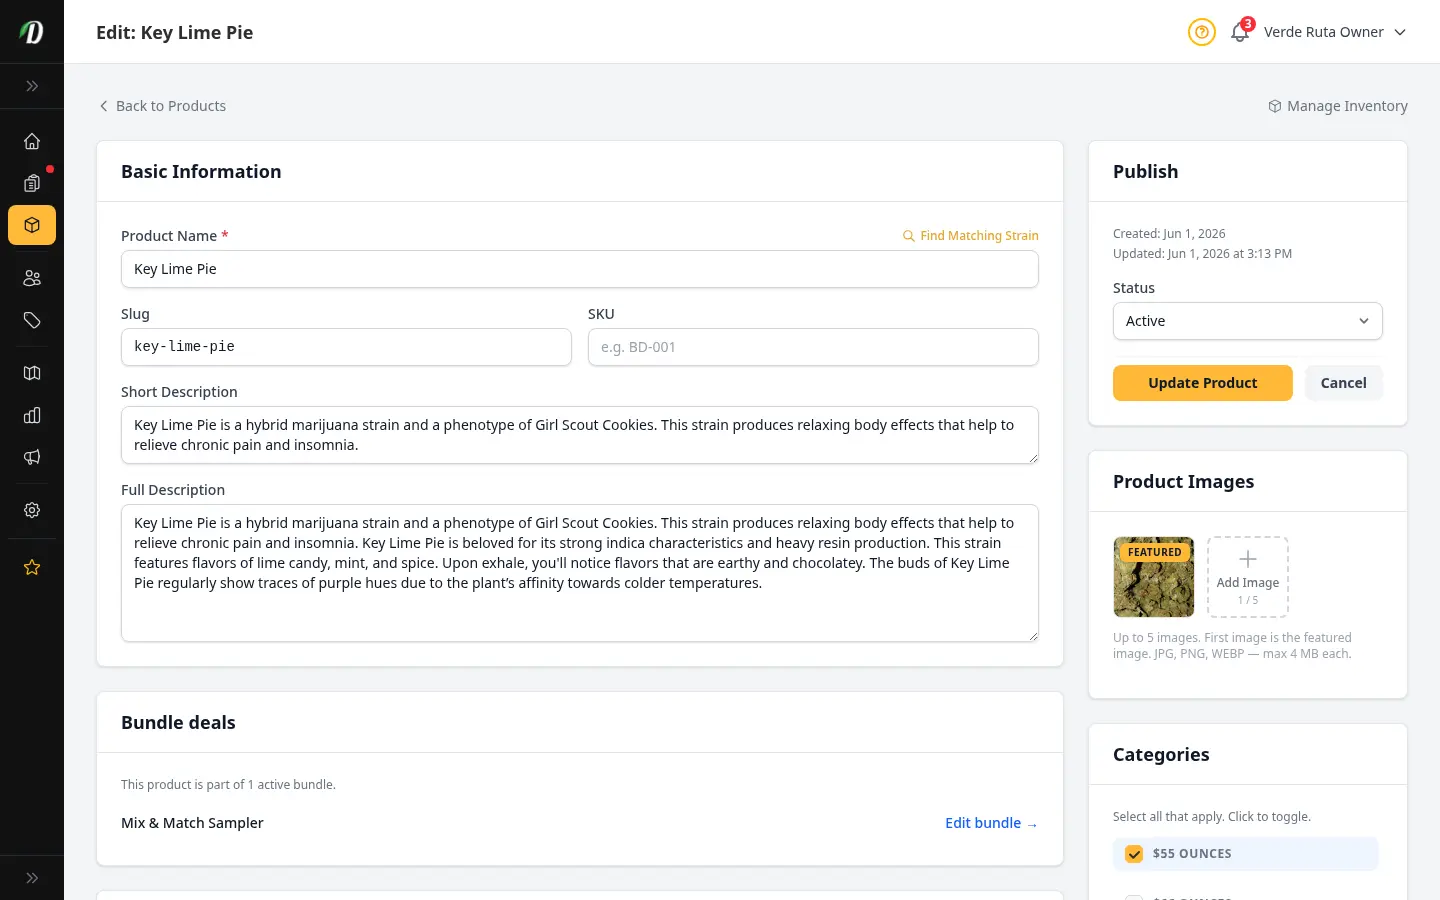
Task: Open the Customers people icon
Action: pyautogui.click(x=32, y=278)
